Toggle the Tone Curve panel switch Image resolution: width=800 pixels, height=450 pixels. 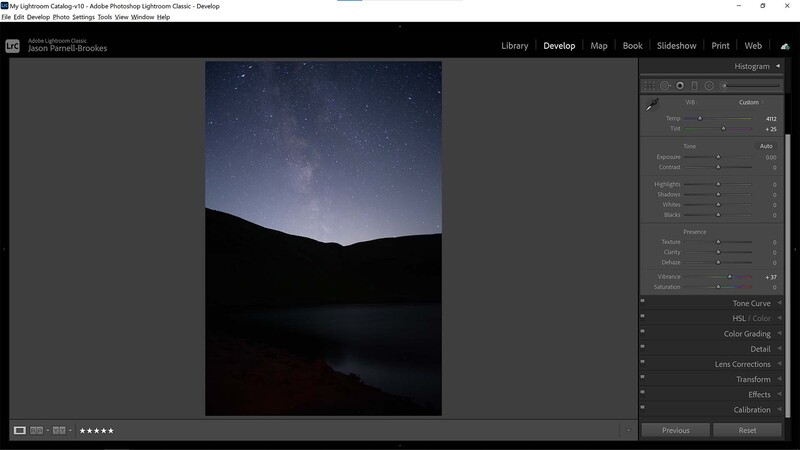pos(642,301)
